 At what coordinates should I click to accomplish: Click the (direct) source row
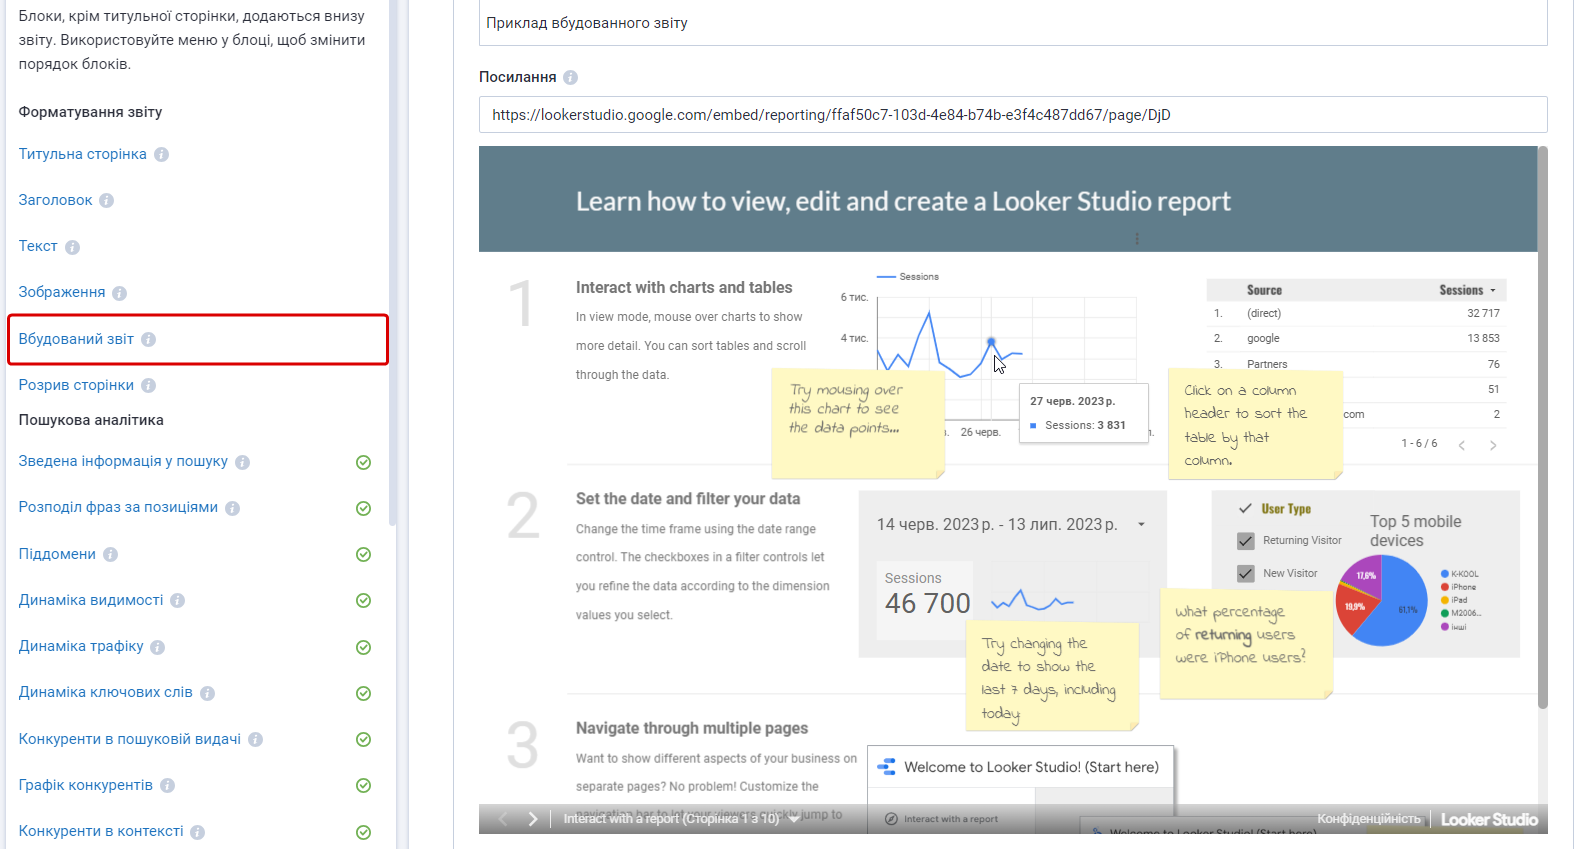(1357, 313)
